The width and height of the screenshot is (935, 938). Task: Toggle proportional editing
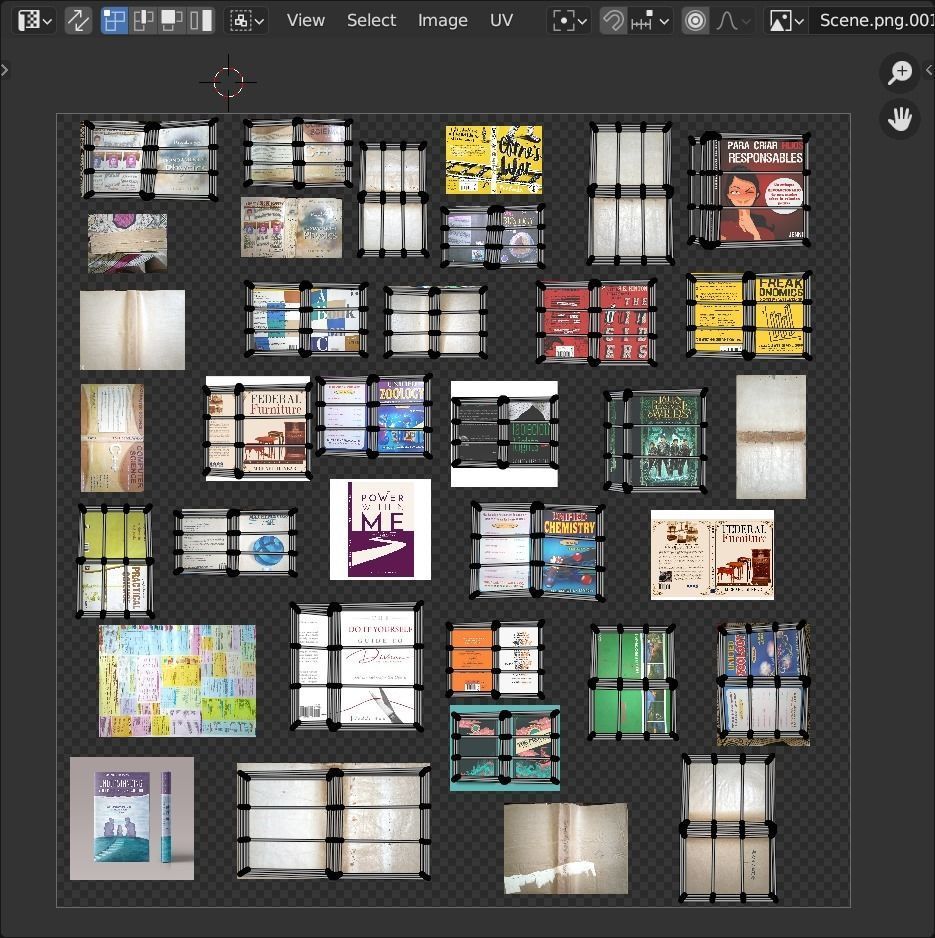695,22
